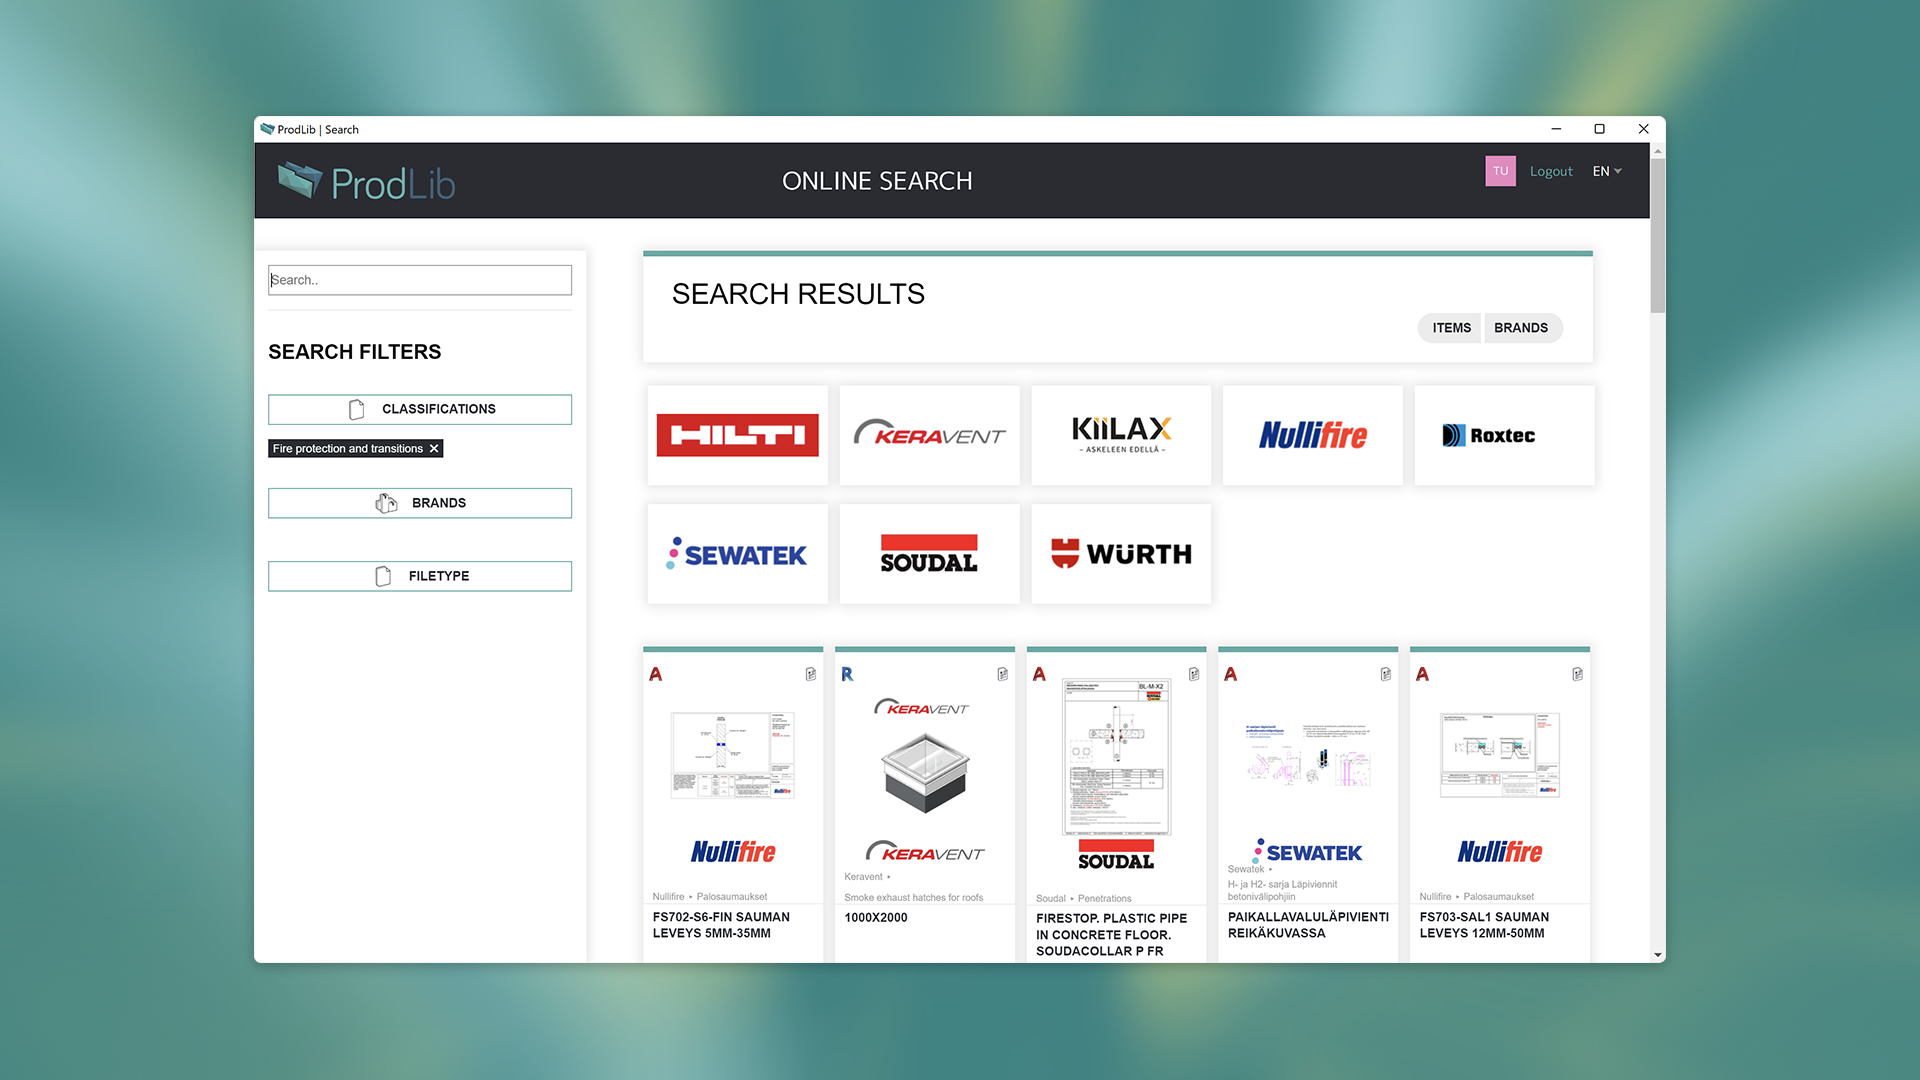The height and width of the screenshot is (1080, 1920).
Task: Open FS702-S6-FIN drawing thumbnail
Action: point(733,755)
